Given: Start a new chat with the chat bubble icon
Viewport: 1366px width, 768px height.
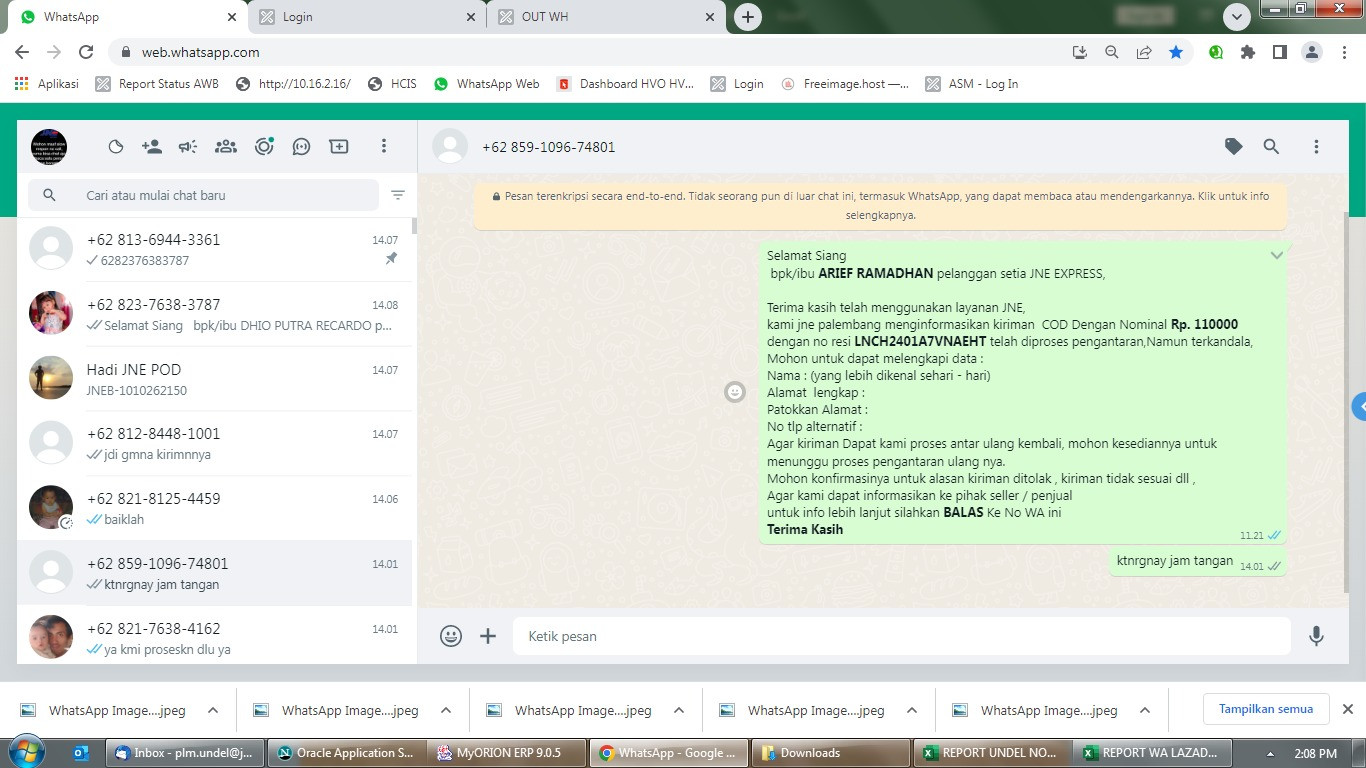Looking at the screenshot, I should [301, 147].
